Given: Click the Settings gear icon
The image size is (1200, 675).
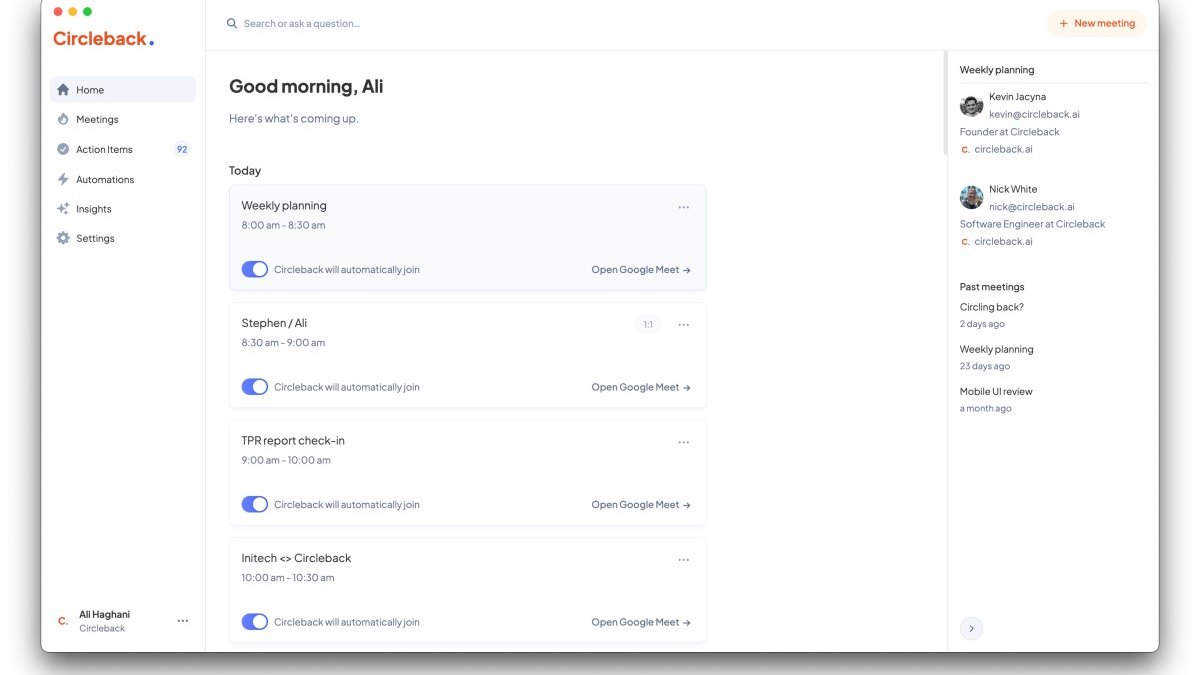Looking at the screenshot, I should [63, 238].
